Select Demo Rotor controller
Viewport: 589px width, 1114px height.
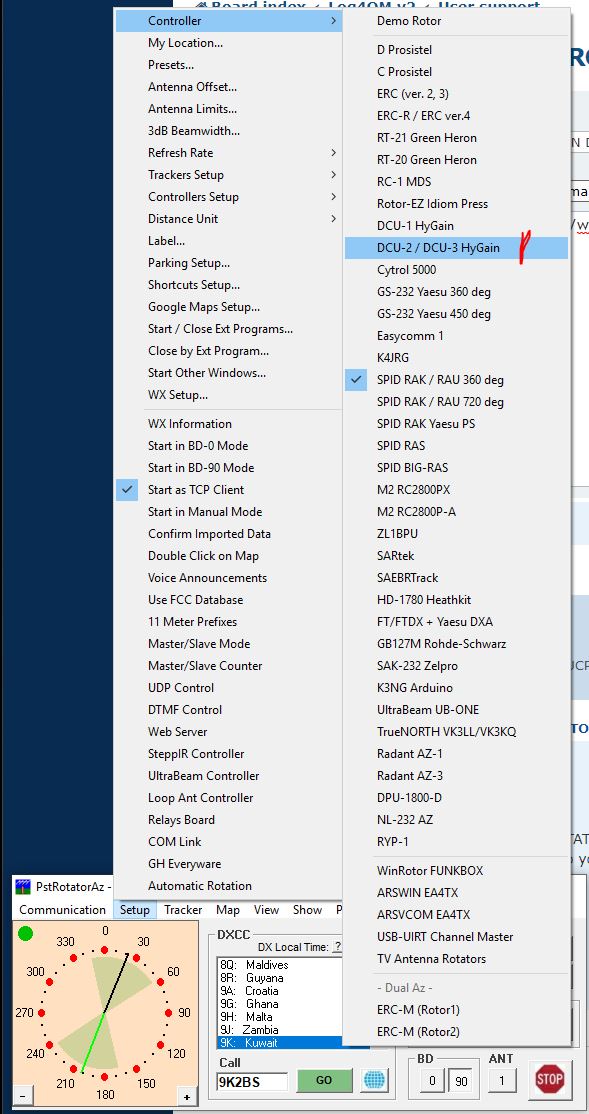coord(456,21)
